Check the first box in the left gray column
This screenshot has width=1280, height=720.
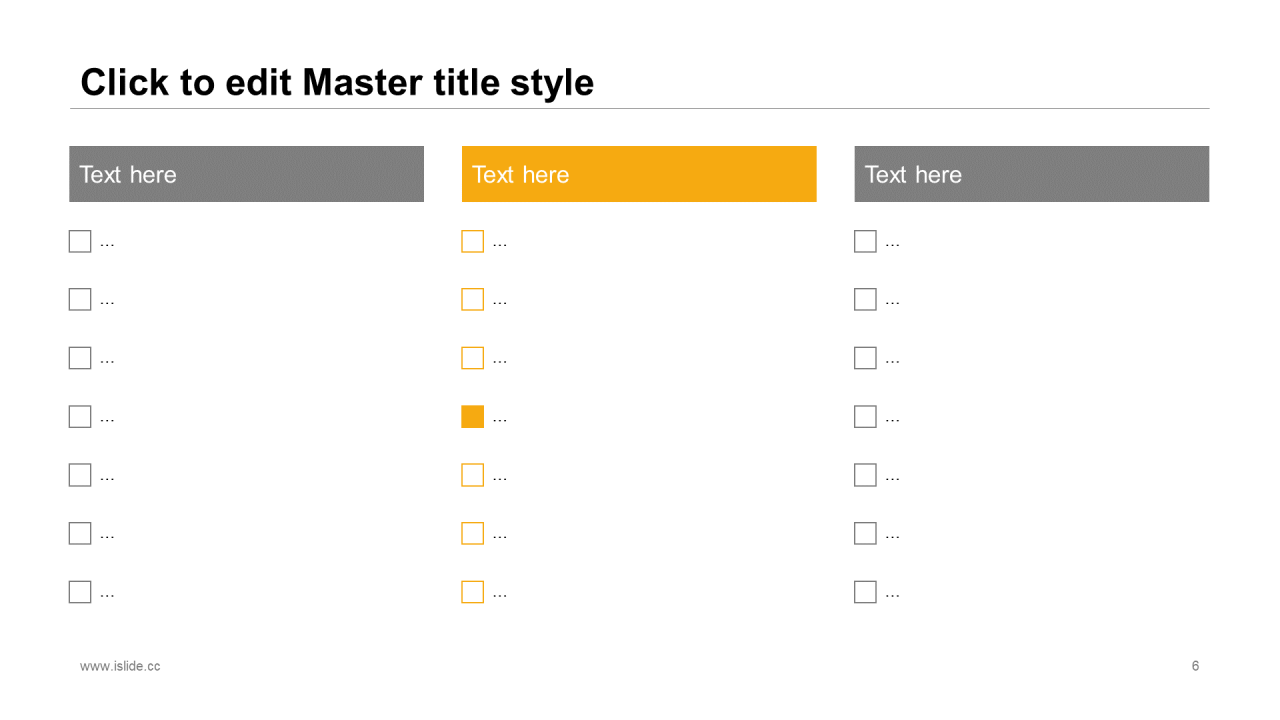point(80,241)
